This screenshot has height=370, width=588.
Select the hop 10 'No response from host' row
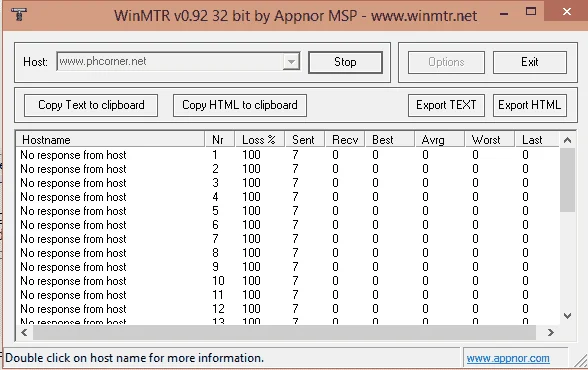(288, 281)
